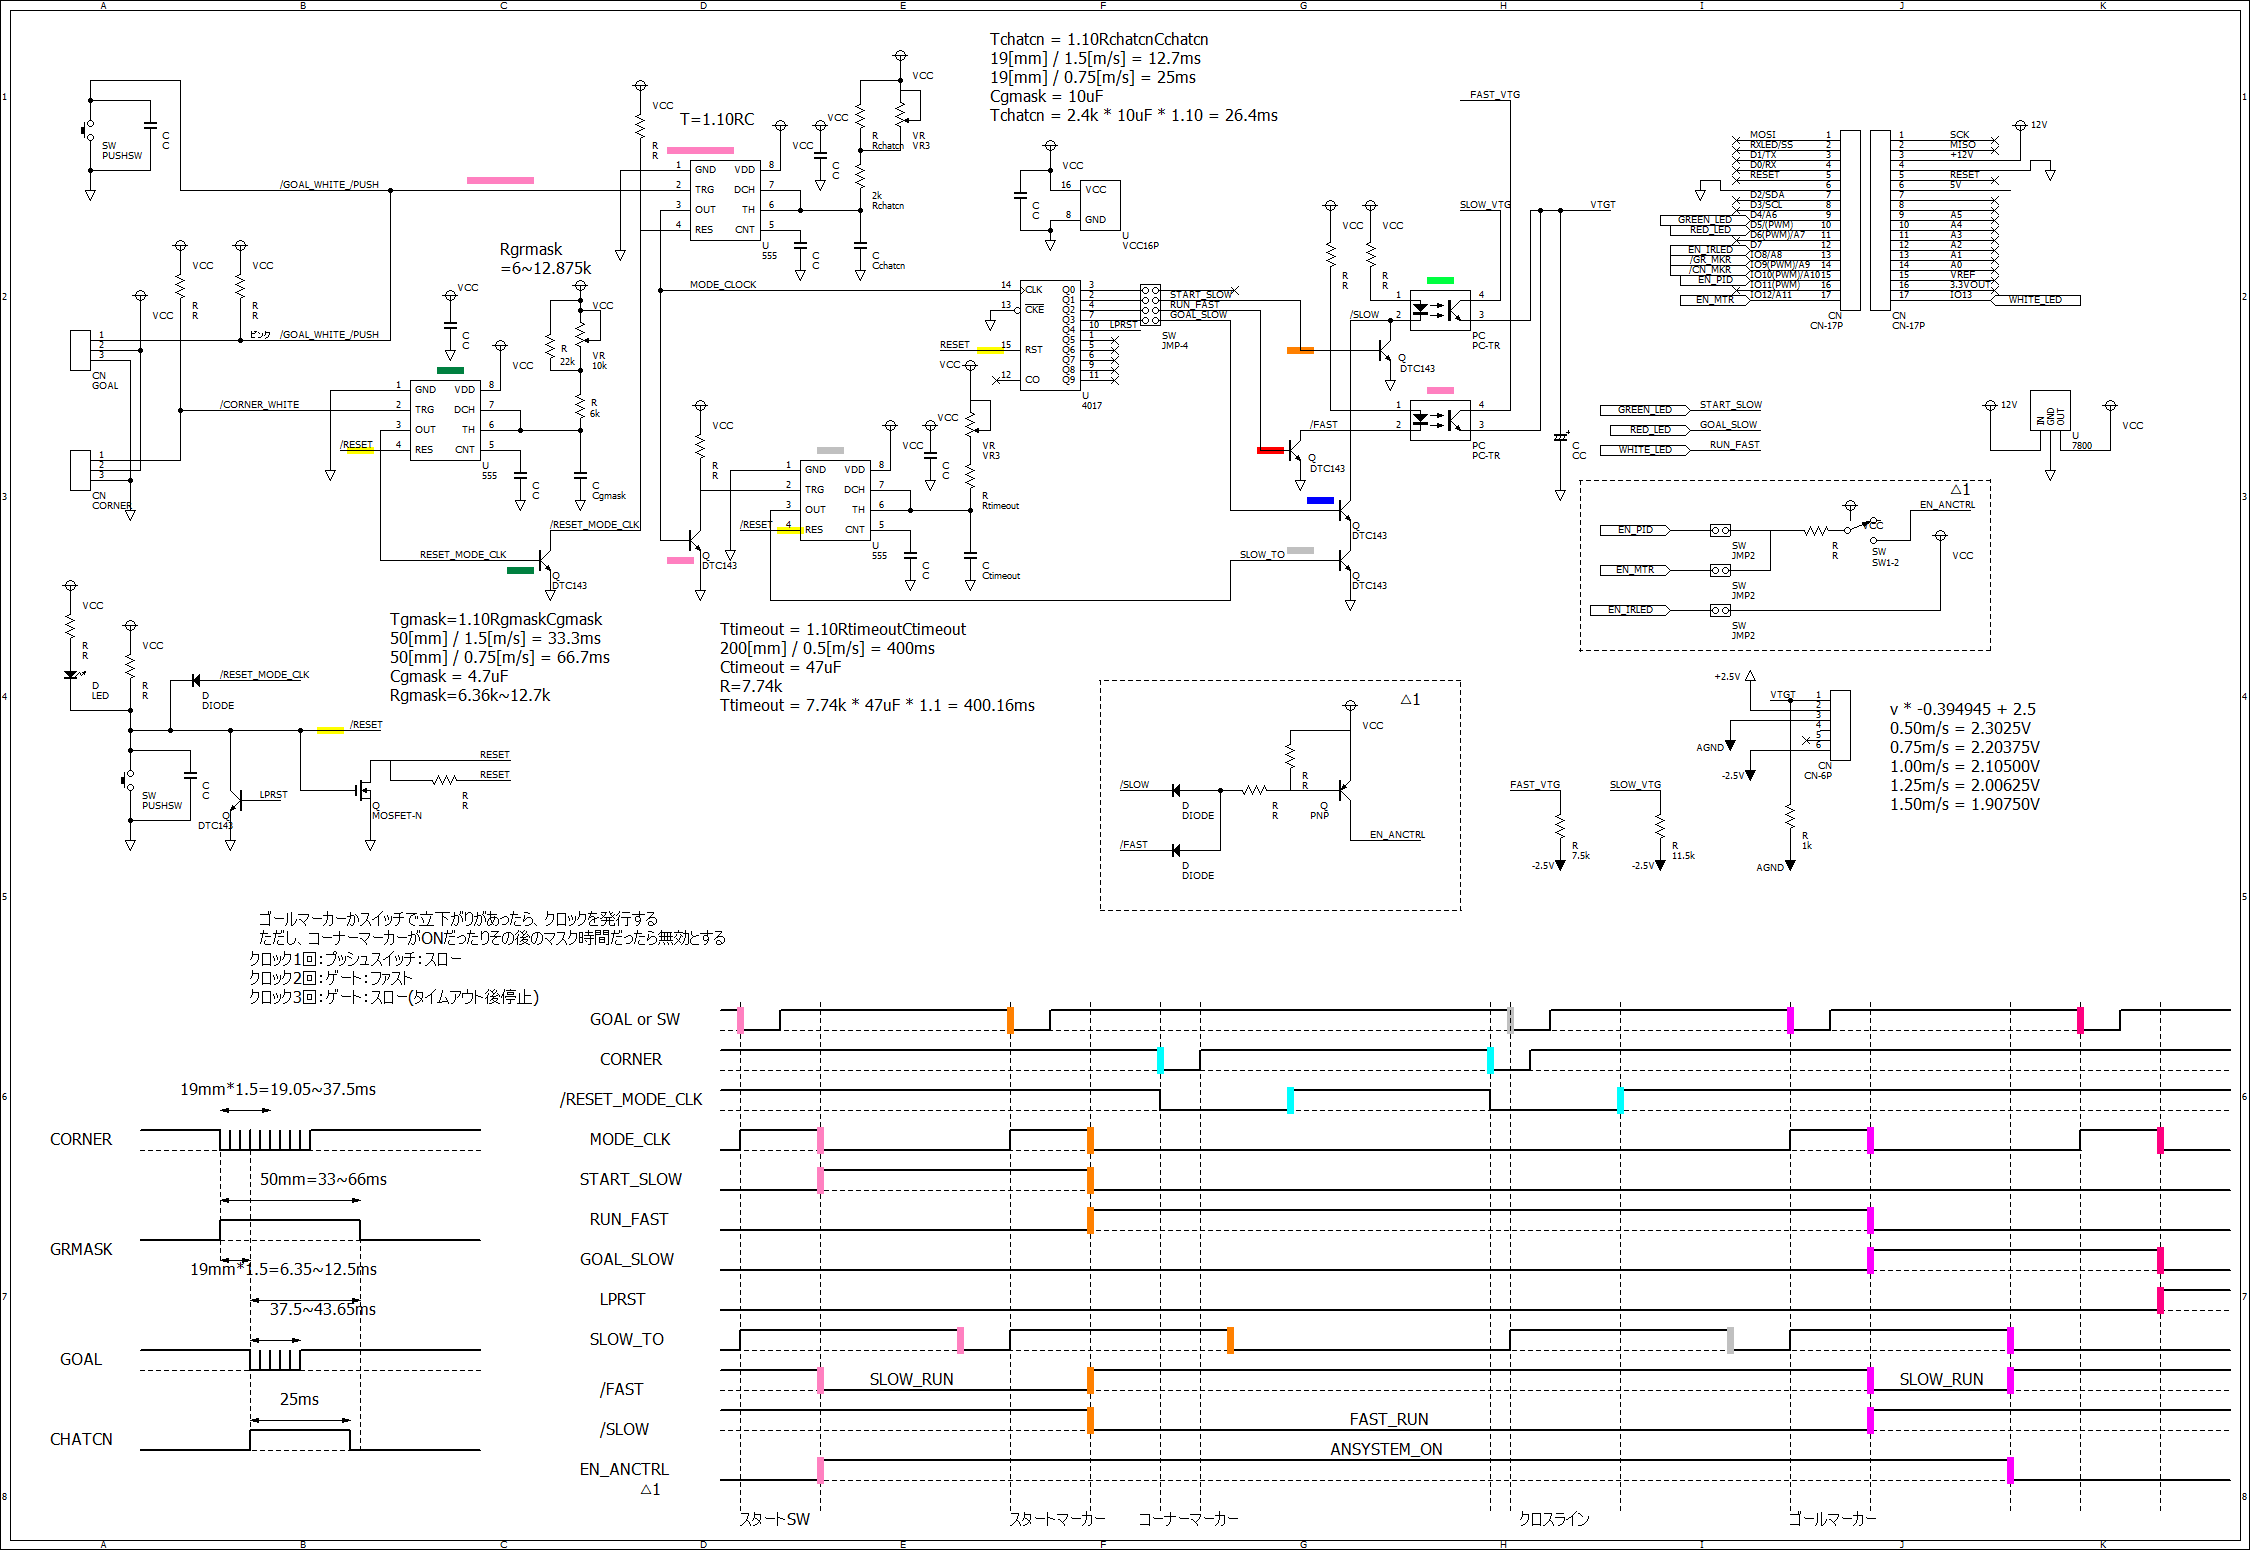Click the gray marker on SLOW_TO waveform
The width and height of the screenshot is (2250, 1550).
click(x=1730, y=1339)
